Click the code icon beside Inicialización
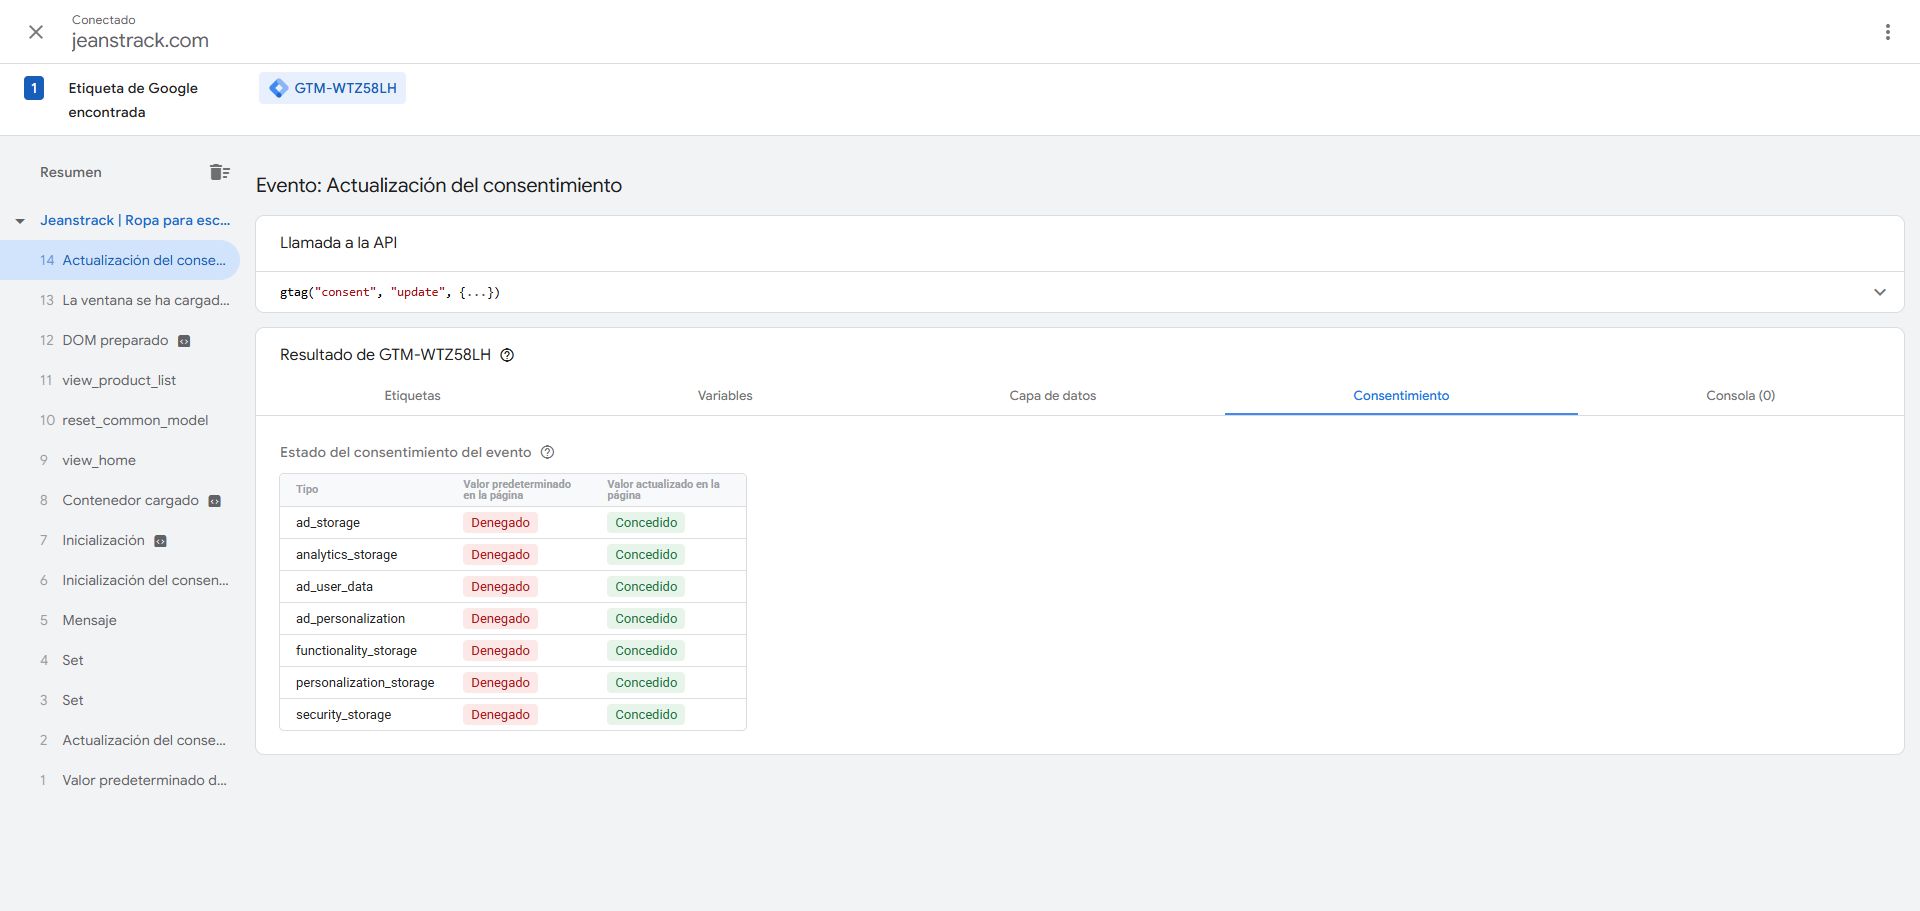The width and height of the screenshot is (1920, 911). coord(160,541)
